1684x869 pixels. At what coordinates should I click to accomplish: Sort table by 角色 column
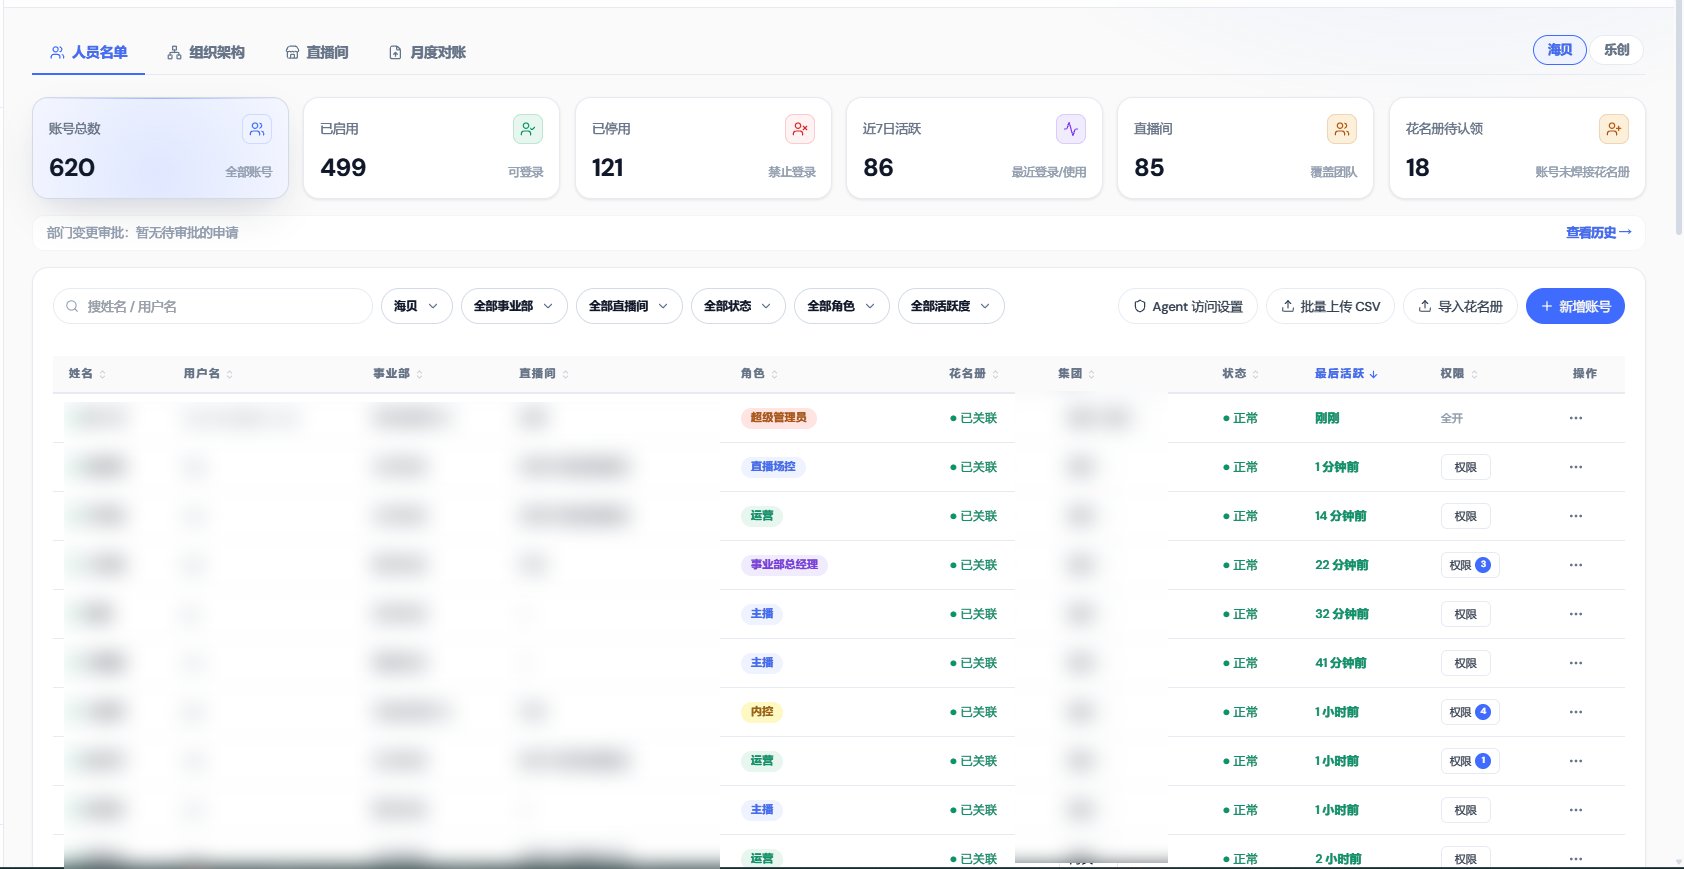[759, 373]
